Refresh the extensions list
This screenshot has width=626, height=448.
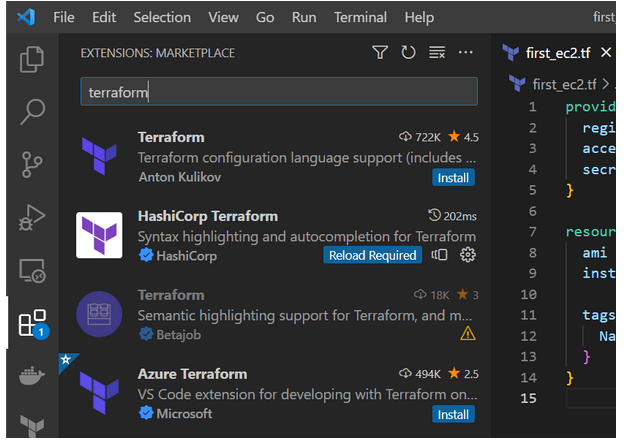click(x=408, y=52)
